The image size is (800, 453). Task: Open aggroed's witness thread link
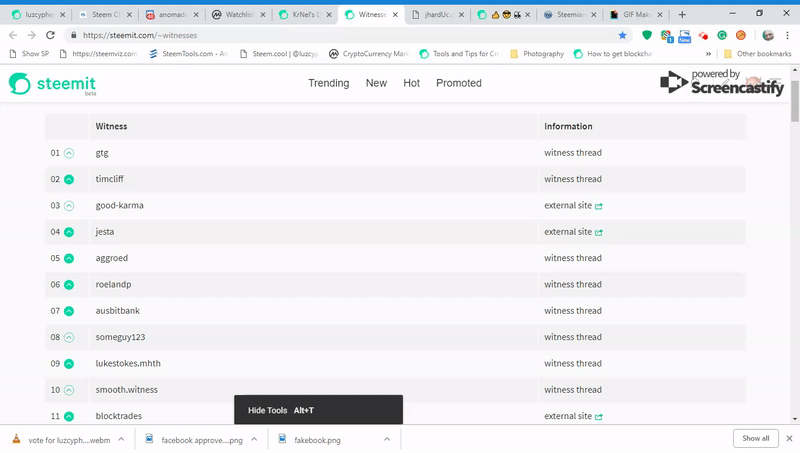coord(572,258)
